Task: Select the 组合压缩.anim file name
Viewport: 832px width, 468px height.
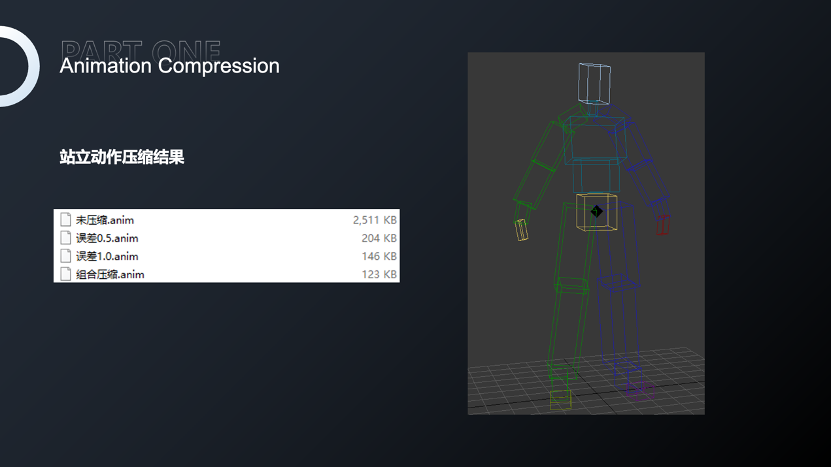Action: pyautogui.click(x=110, y=274)
